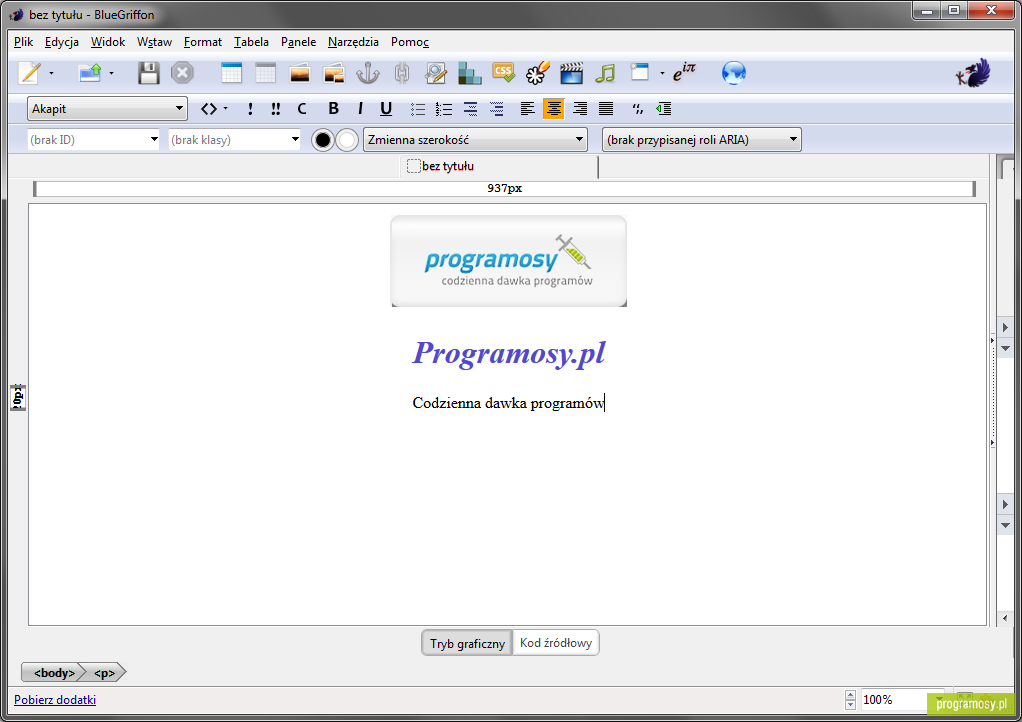Create ordered numbered list
This screenshot has width=1022, height=722.
[x=444, y=109]
